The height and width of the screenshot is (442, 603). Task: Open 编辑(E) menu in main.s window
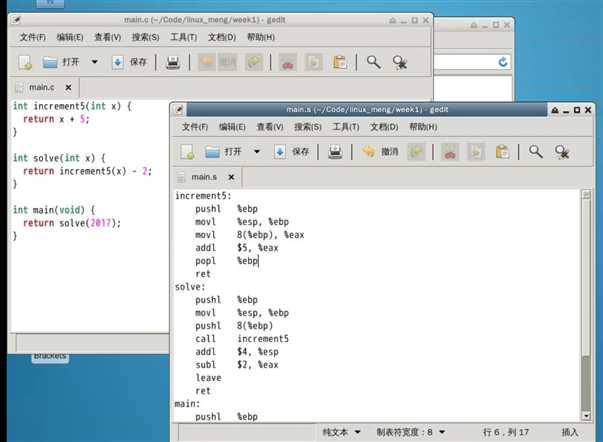[x=232, y=127]
